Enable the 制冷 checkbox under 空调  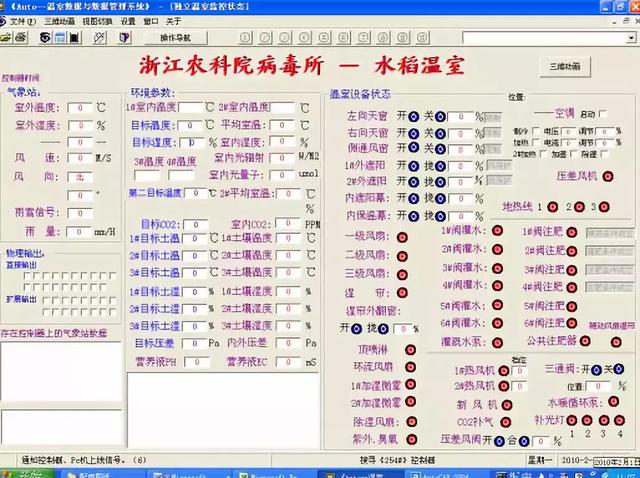click(x=535, y=130)
